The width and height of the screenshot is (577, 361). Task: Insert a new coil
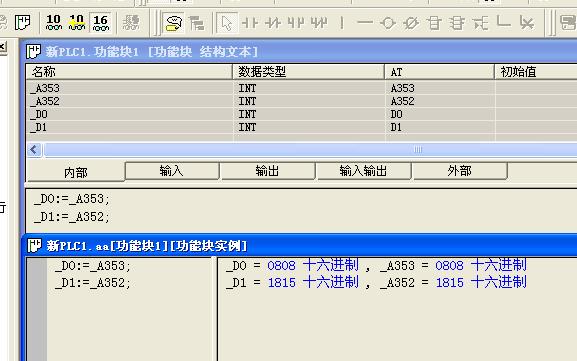tap(388, 23)
